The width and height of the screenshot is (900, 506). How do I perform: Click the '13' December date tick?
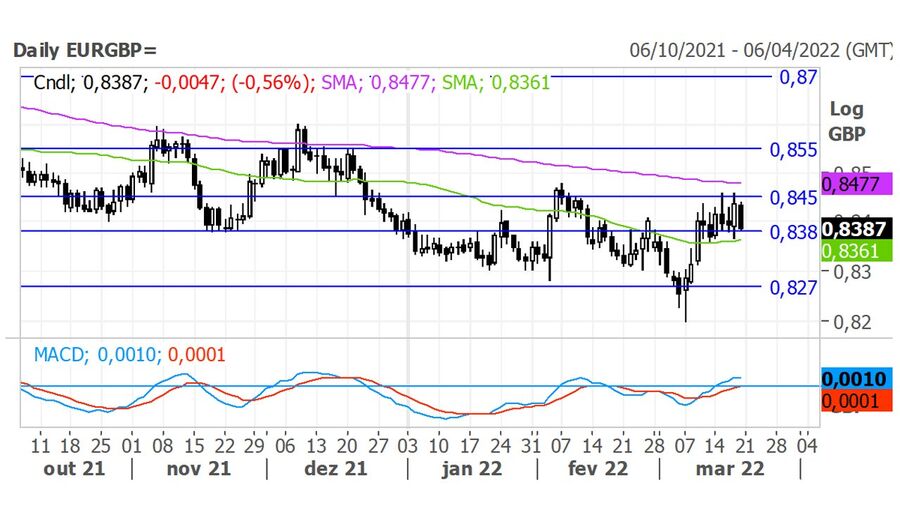pos(316,446)
